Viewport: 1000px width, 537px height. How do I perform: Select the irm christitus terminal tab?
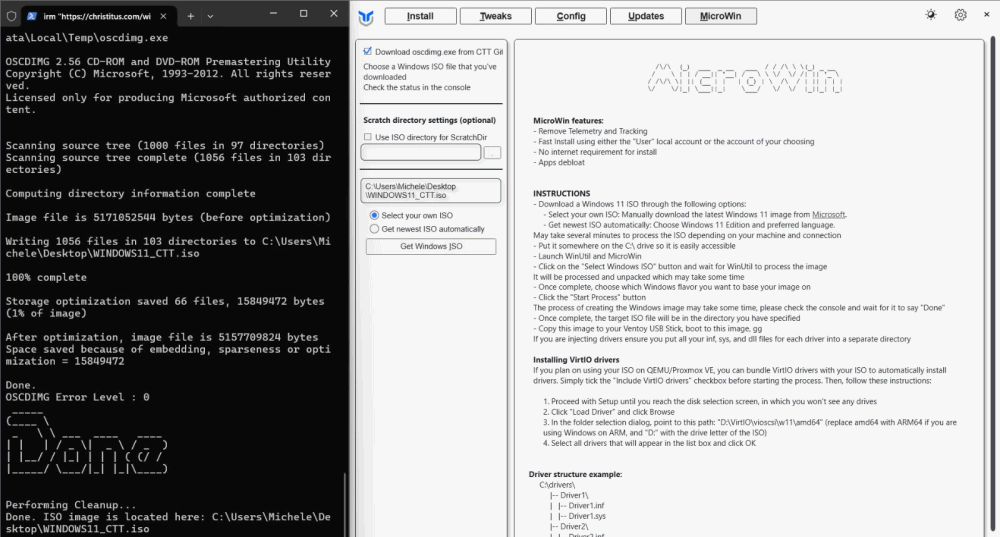pos(97,16)
